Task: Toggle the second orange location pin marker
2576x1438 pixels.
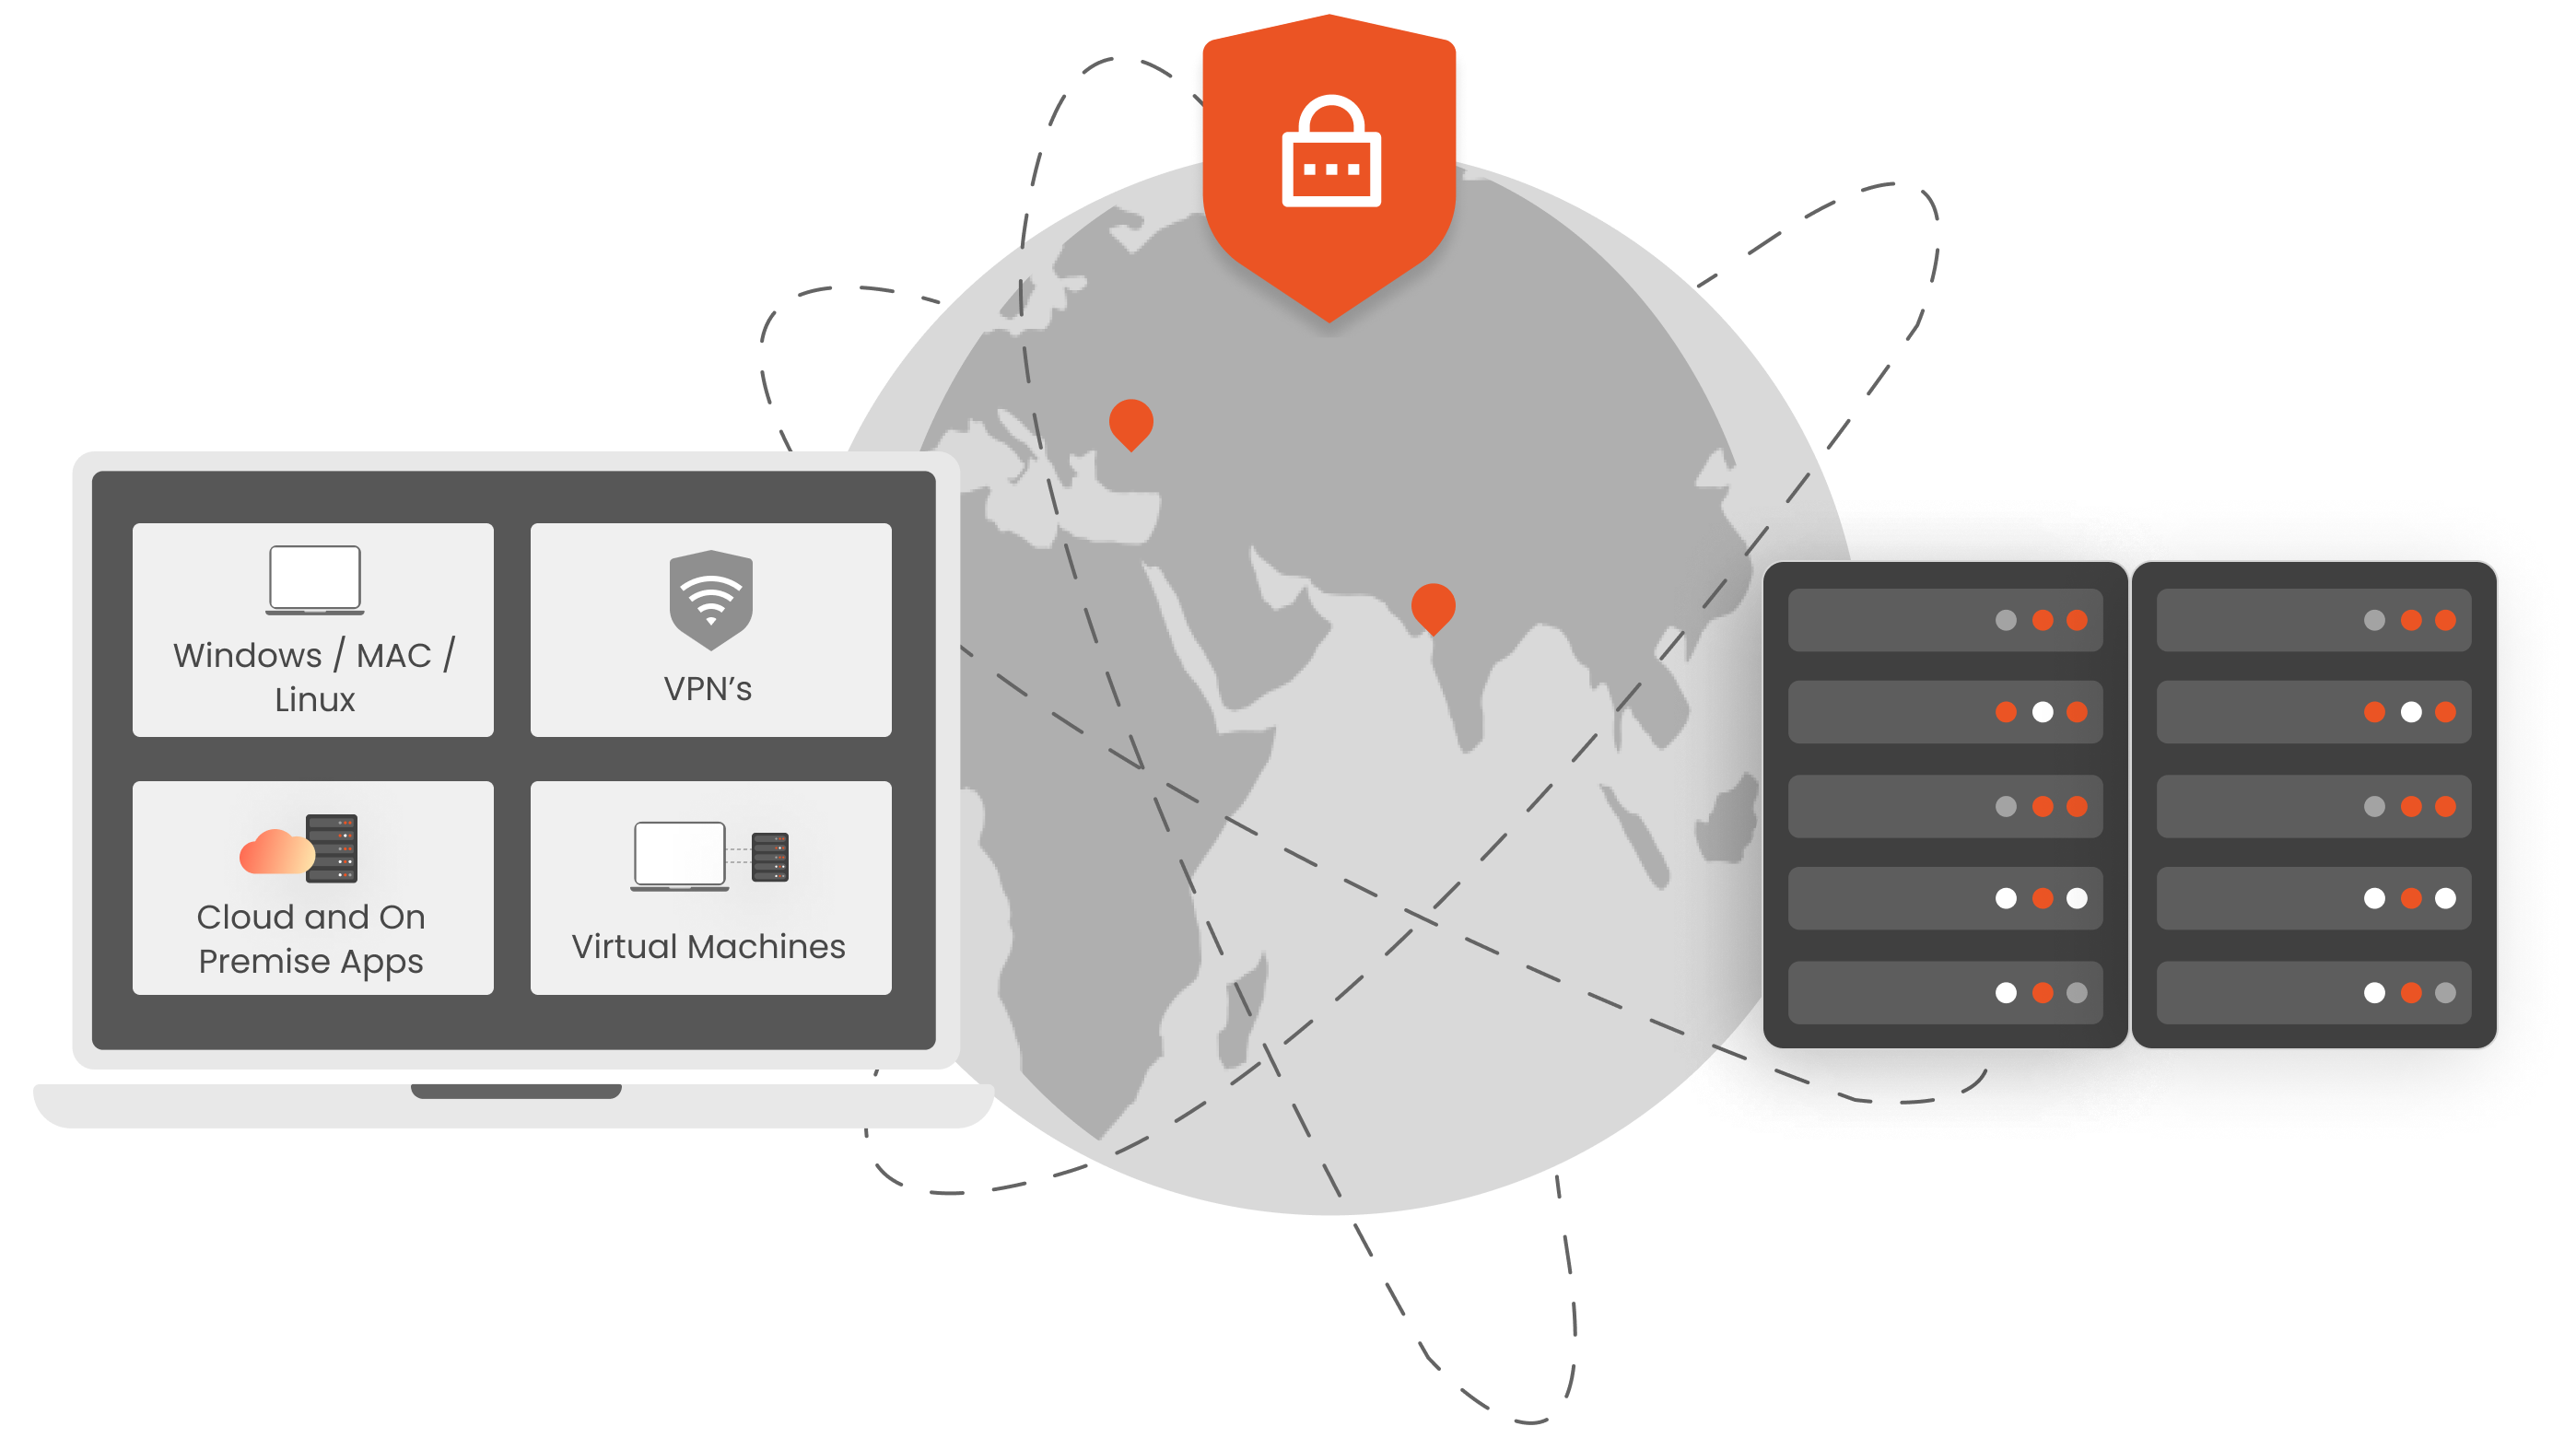Action: click(x=1428, y=603)
